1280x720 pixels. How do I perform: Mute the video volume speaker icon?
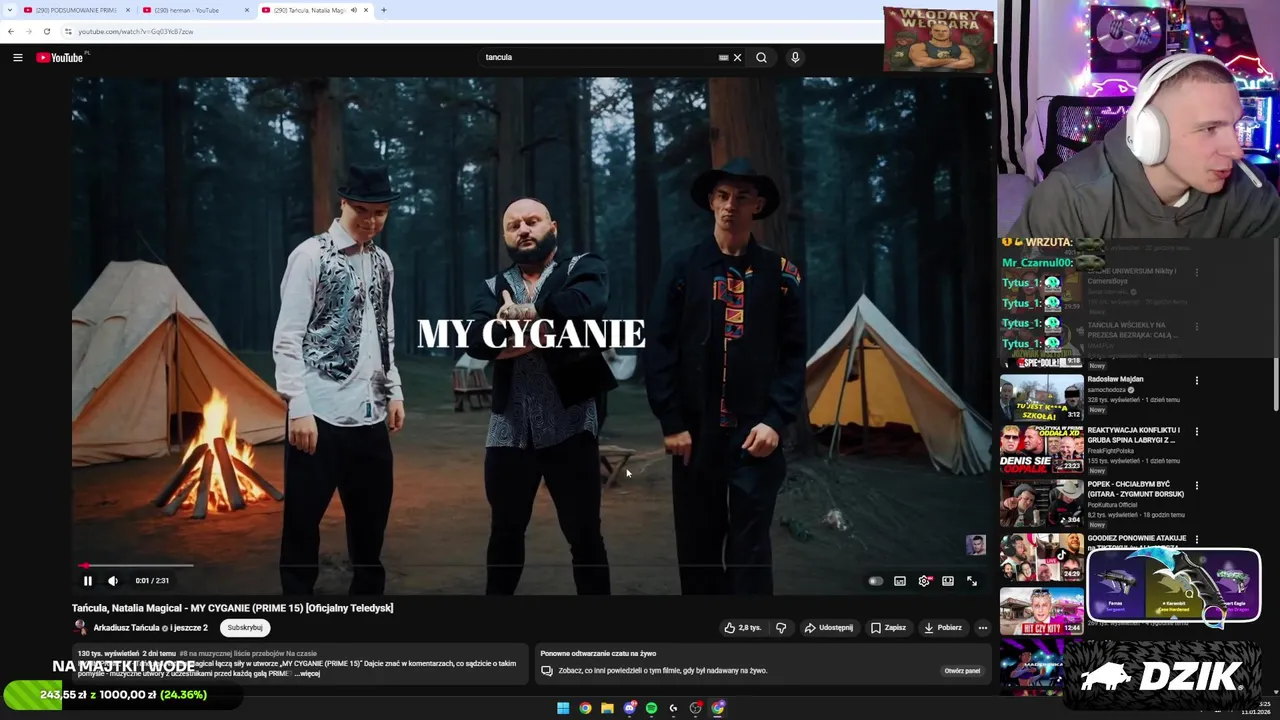(113, 581)
